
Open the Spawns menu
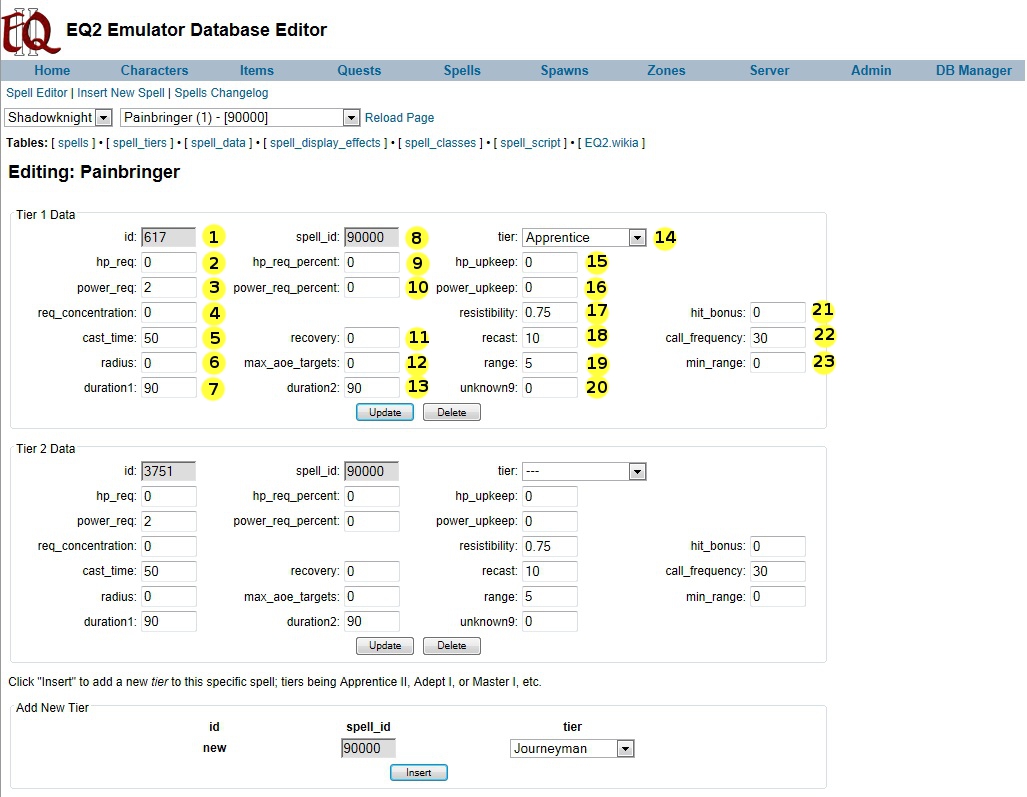coord(564,70)
